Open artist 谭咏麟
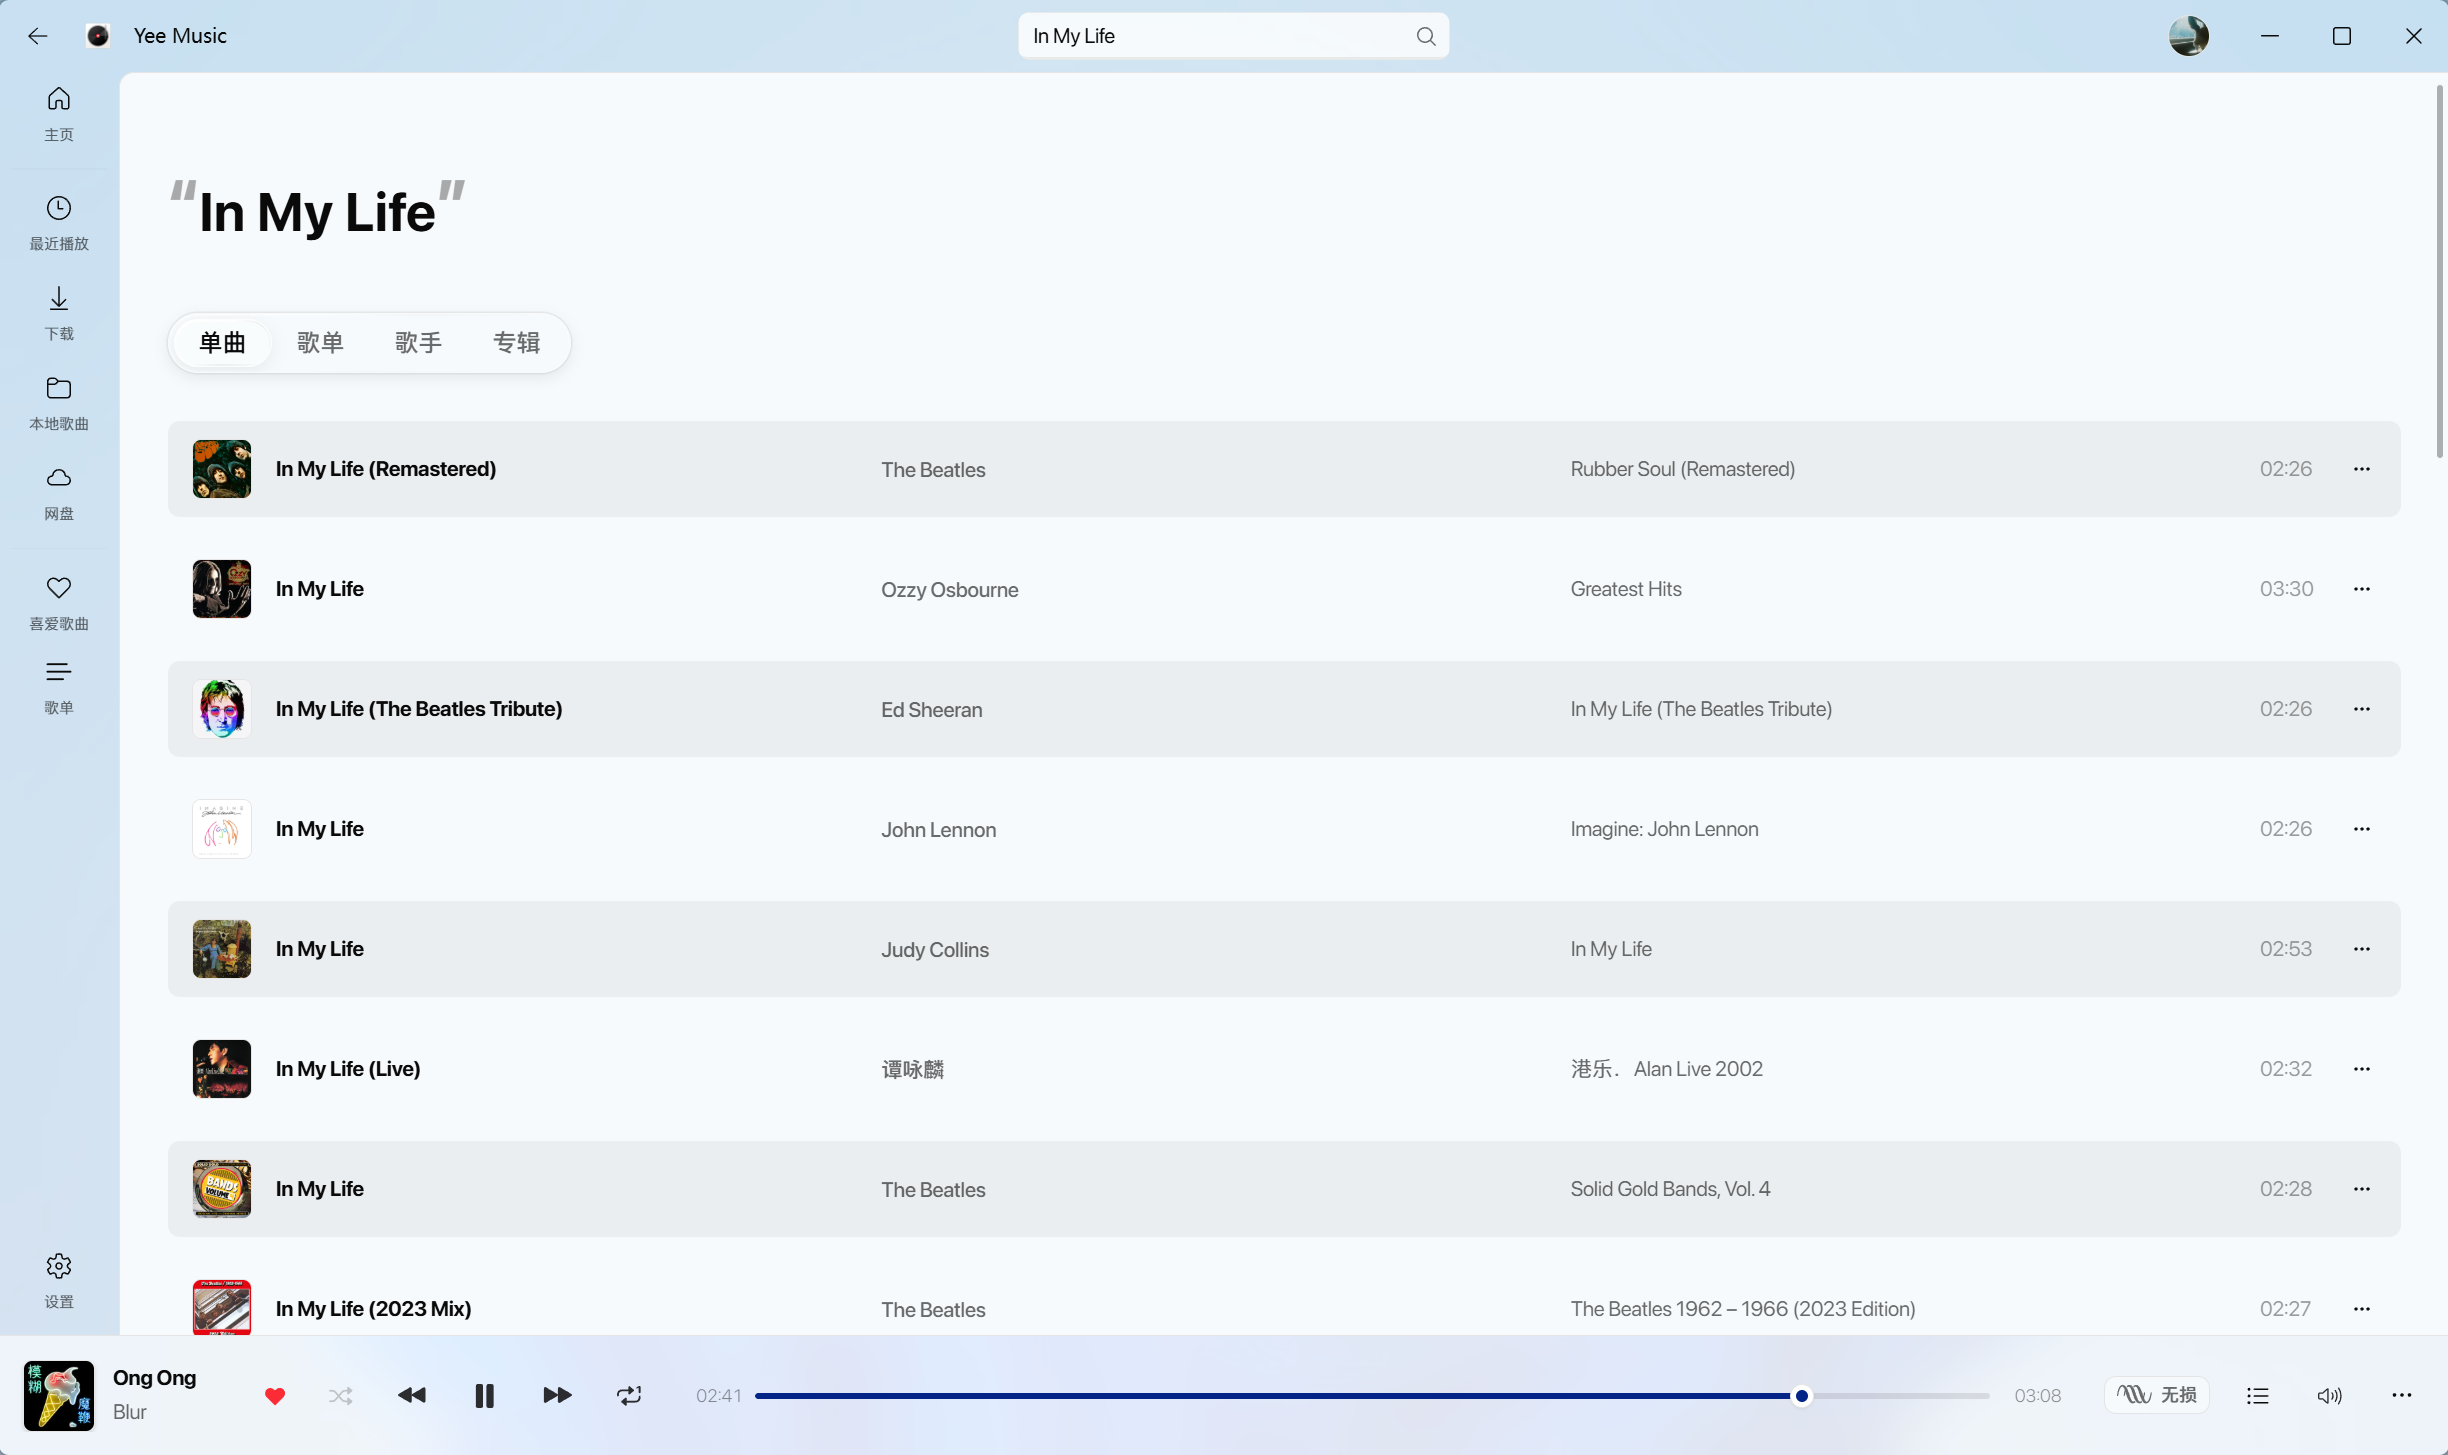Viewport: 2448px width, 1455px height. (912, 1070)
